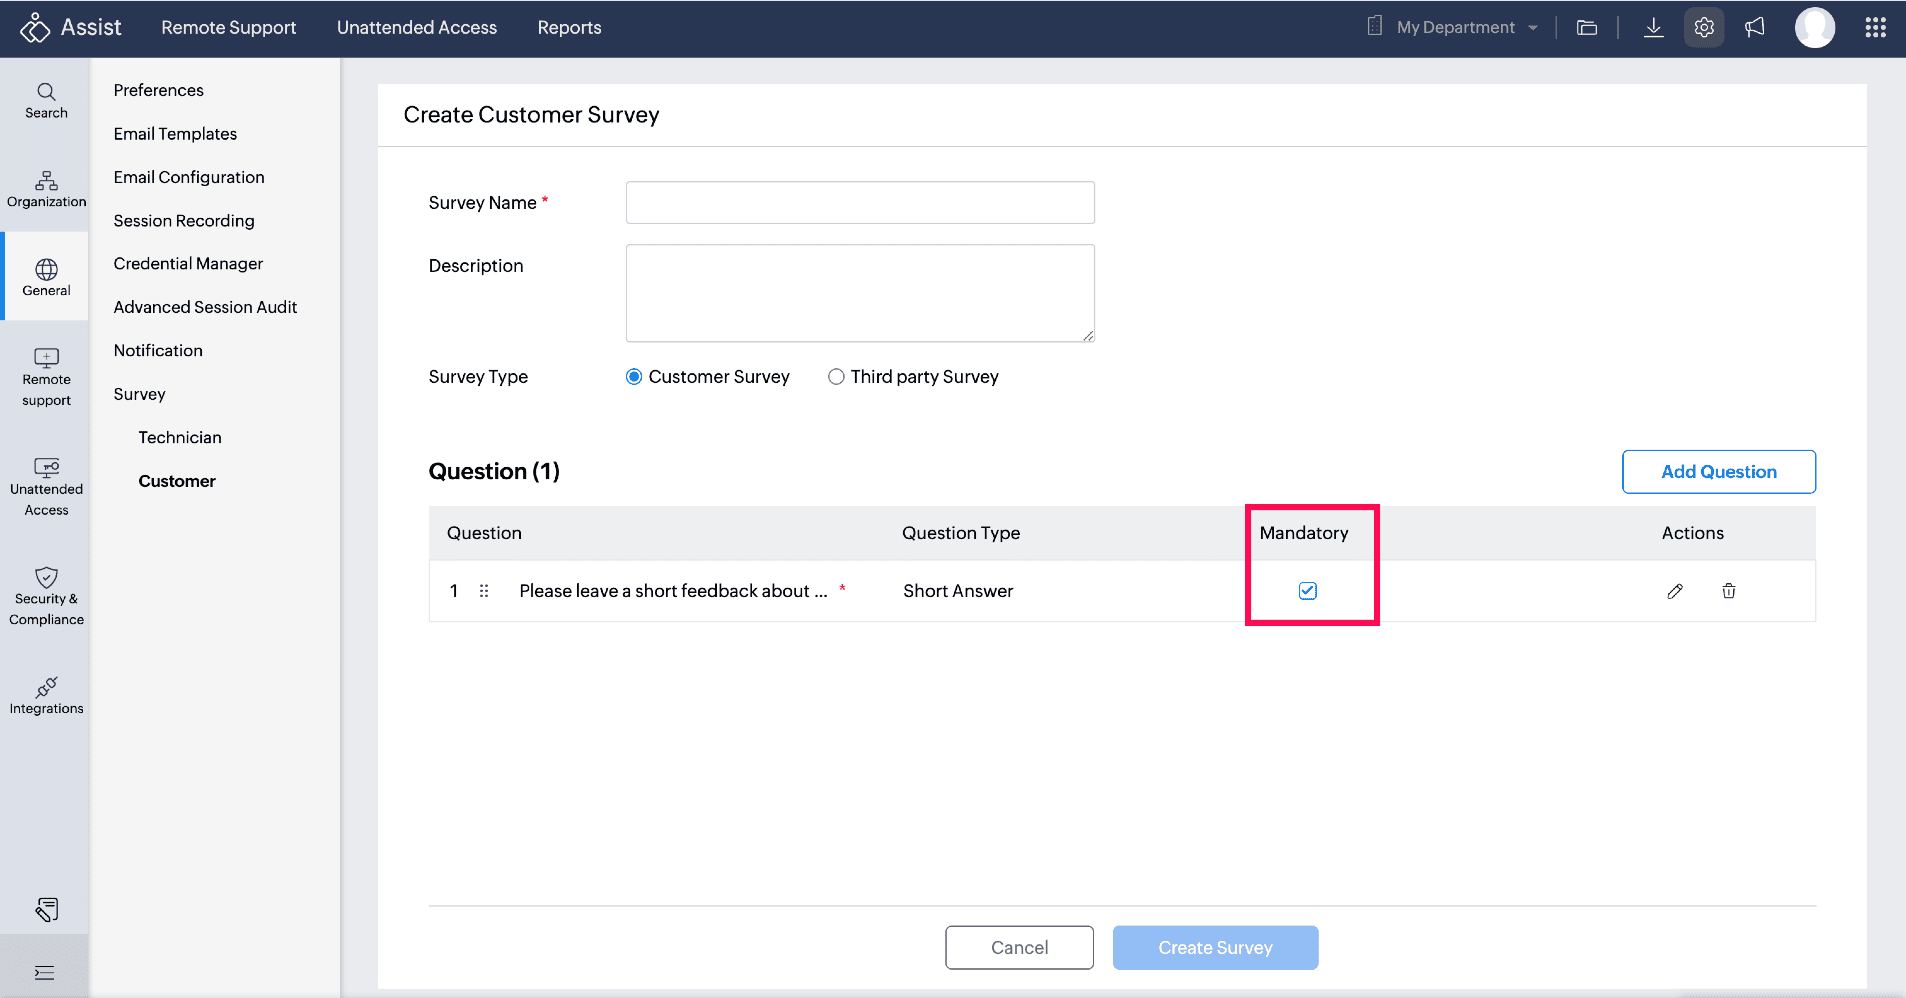This screenshot has width=1906, height=998.
Task: Click the download icon in the header
Action: click(1653, 28)
